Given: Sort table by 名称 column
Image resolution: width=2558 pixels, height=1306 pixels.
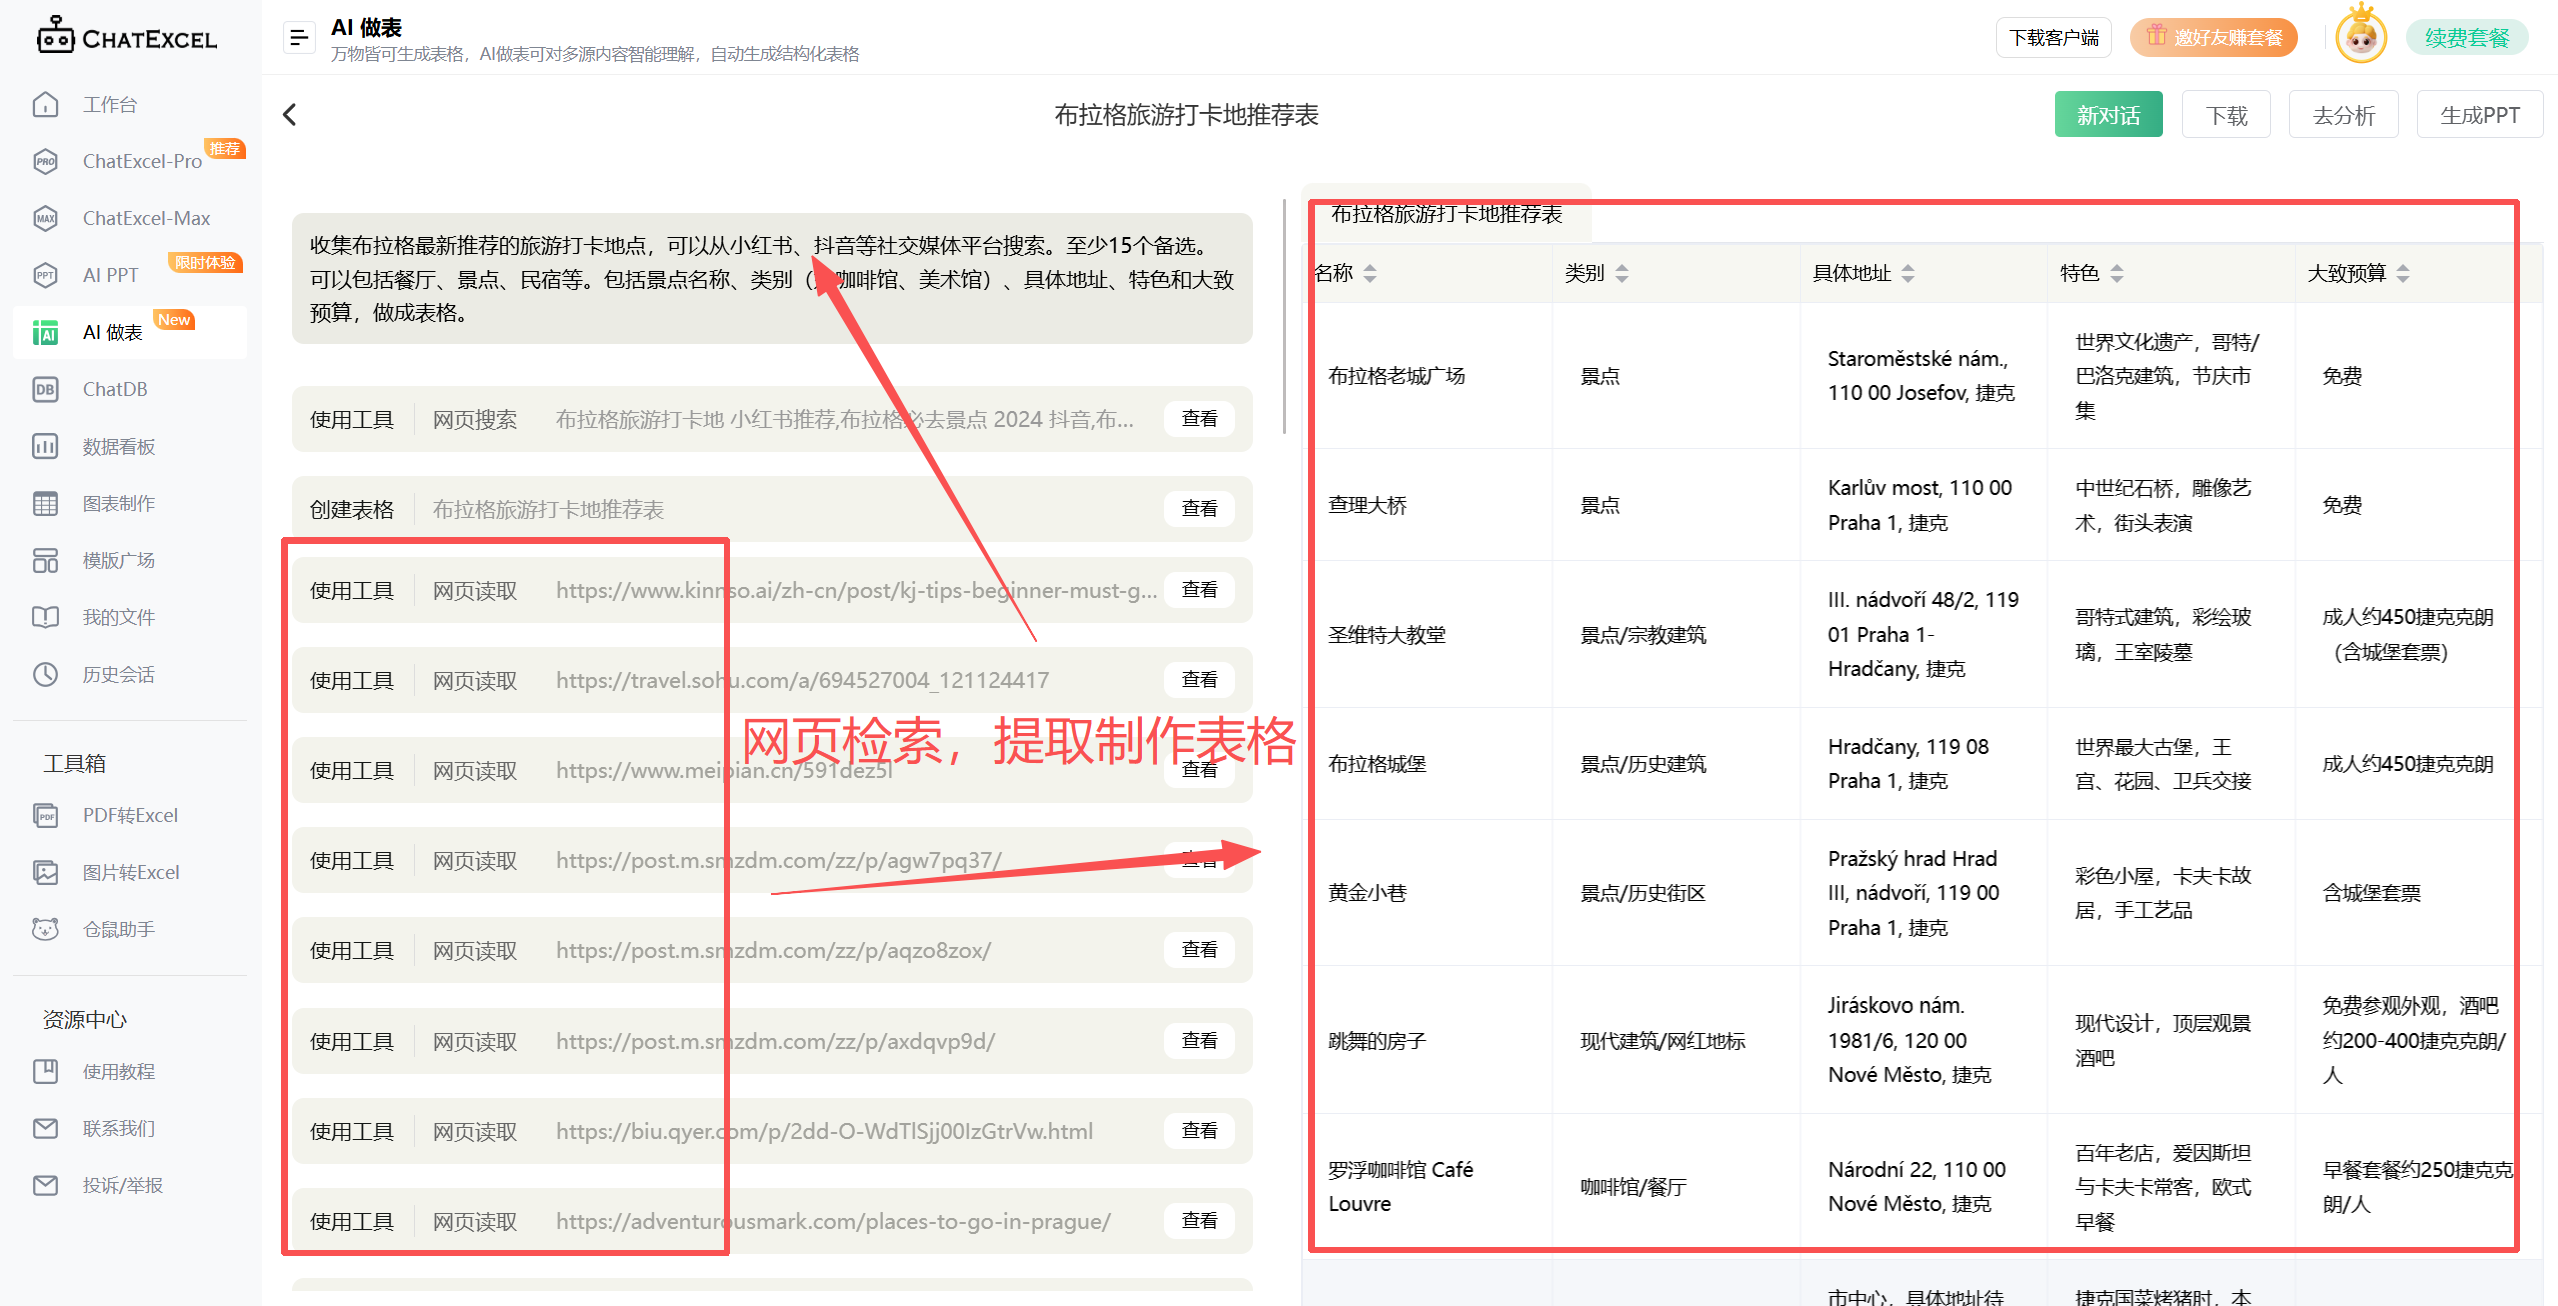Looking at the screenshot, I should 1370,273.
